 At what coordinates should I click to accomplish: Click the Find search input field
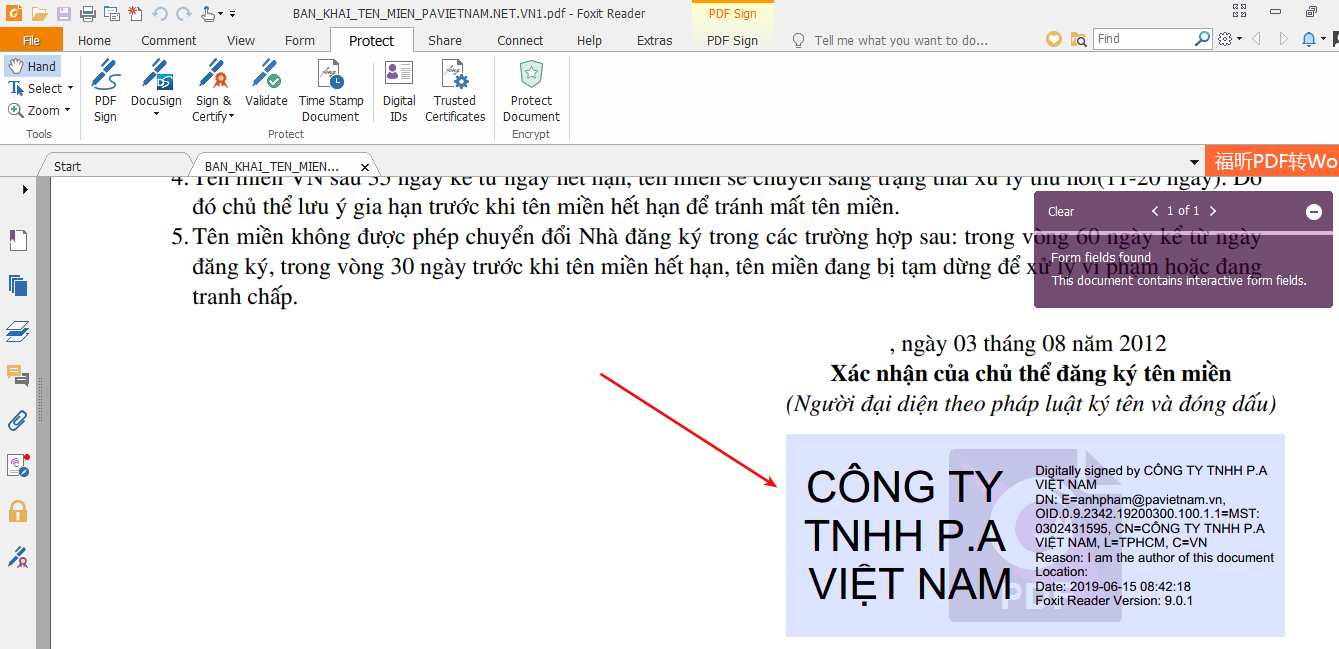coord(1144,39)
